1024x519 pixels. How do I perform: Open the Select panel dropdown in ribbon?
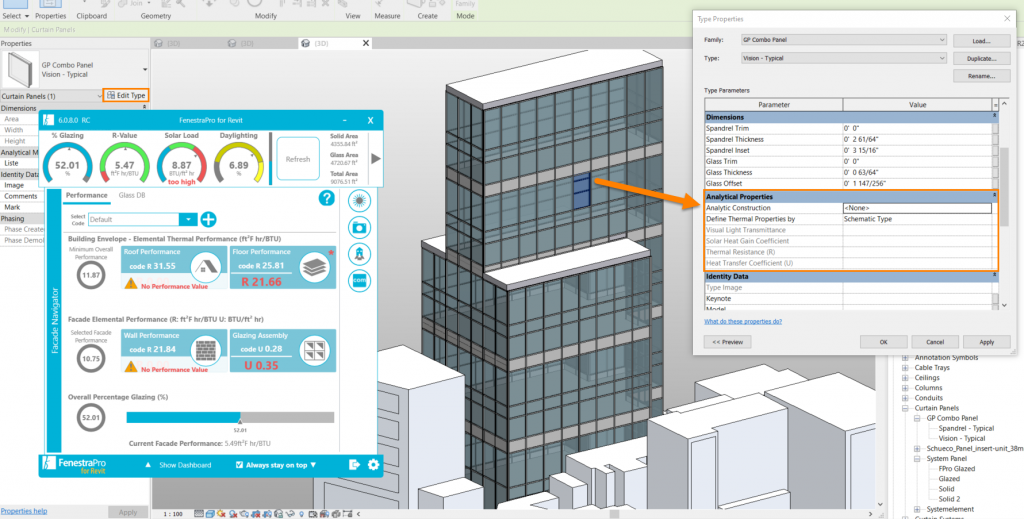[15, 16]
